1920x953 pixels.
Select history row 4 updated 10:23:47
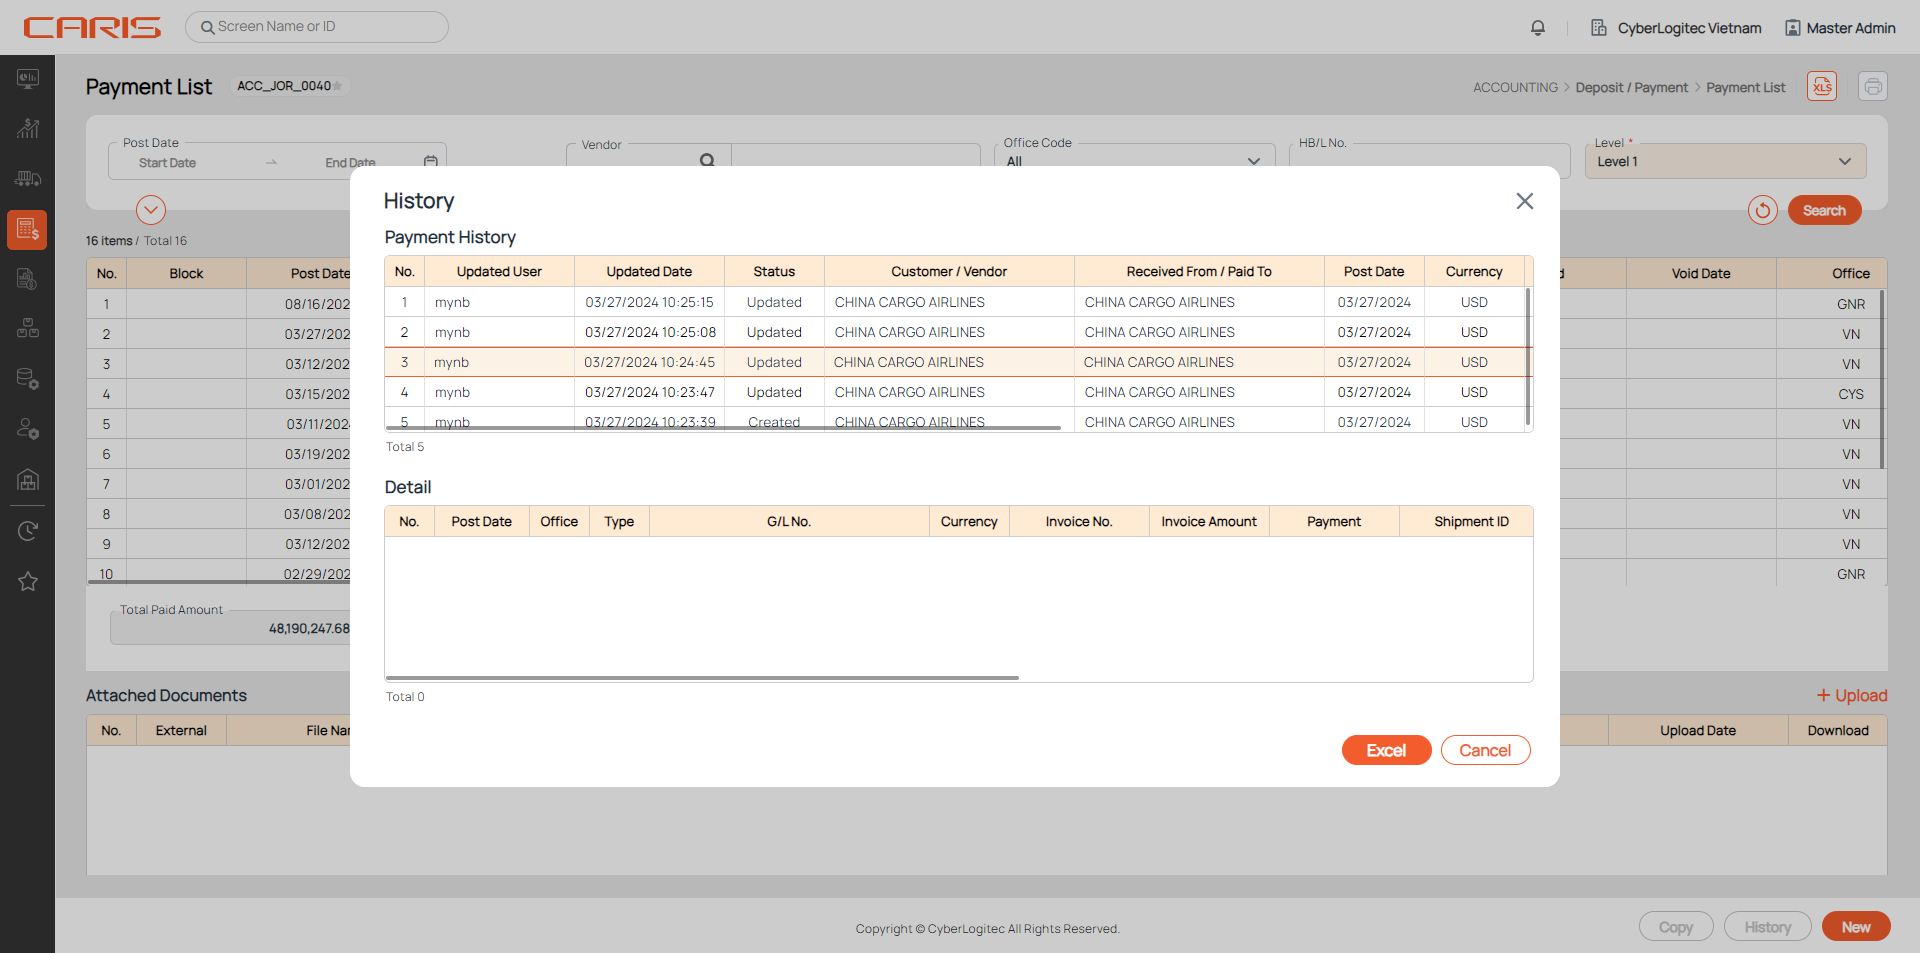pyautogui.click(x=650, y=392)
